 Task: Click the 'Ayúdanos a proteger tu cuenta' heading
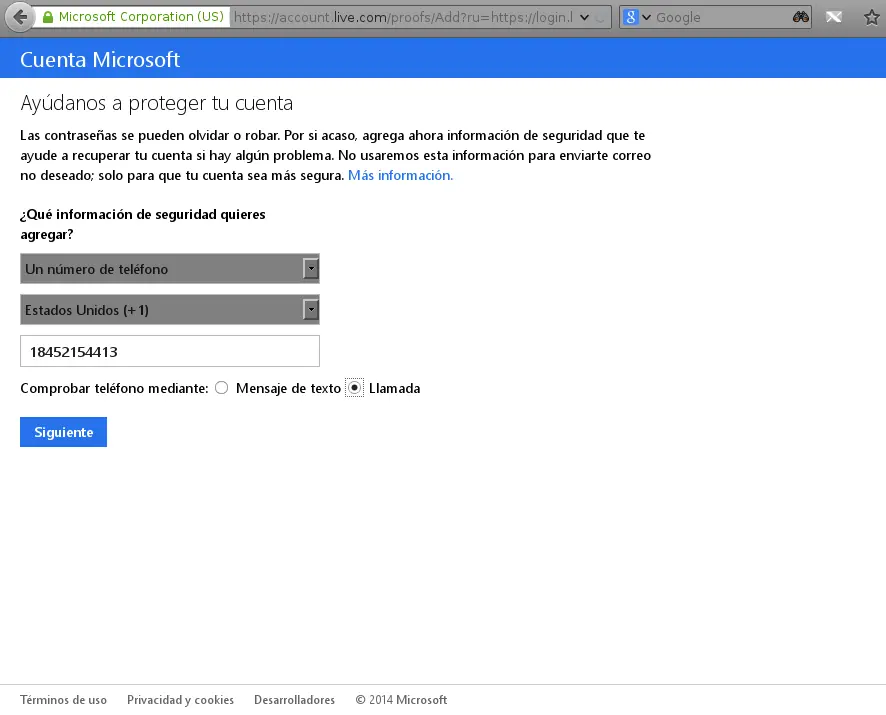(x=157, y=103)
